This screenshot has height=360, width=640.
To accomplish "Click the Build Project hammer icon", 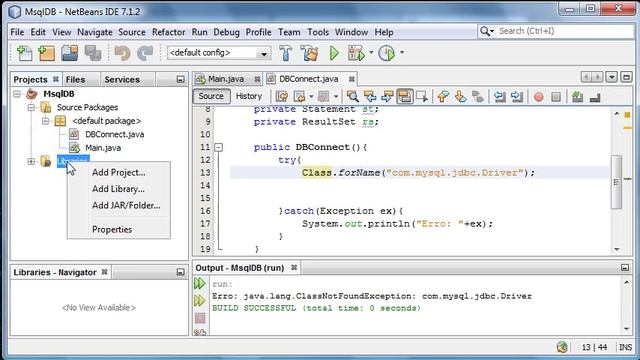I will (x=286, y=53).
